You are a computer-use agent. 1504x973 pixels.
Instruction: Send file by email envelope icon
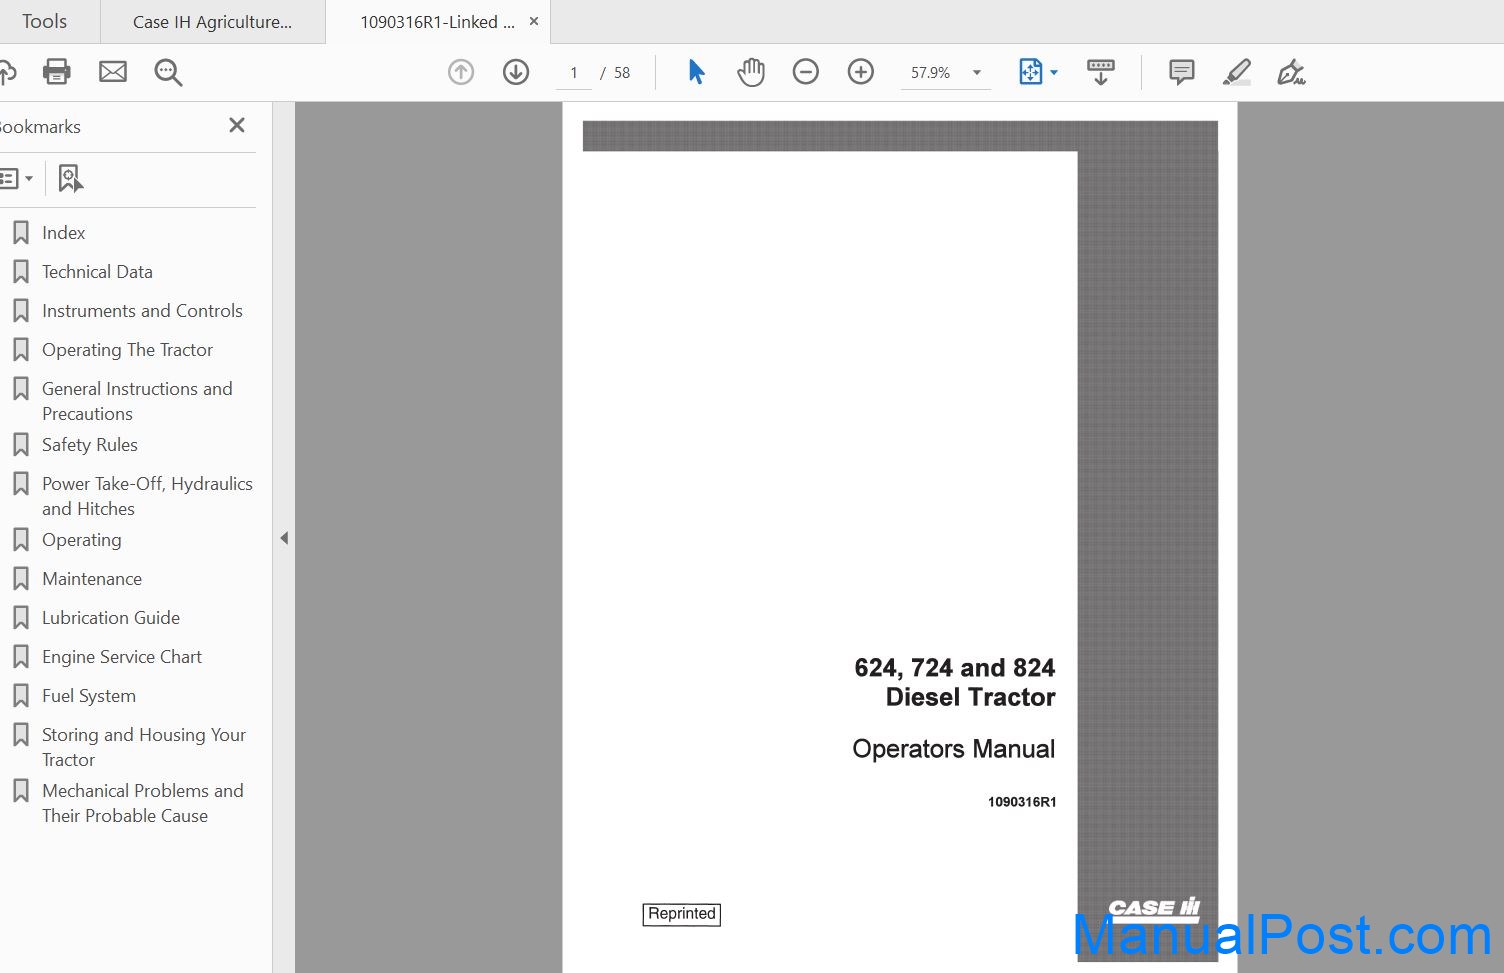[113, 72]
